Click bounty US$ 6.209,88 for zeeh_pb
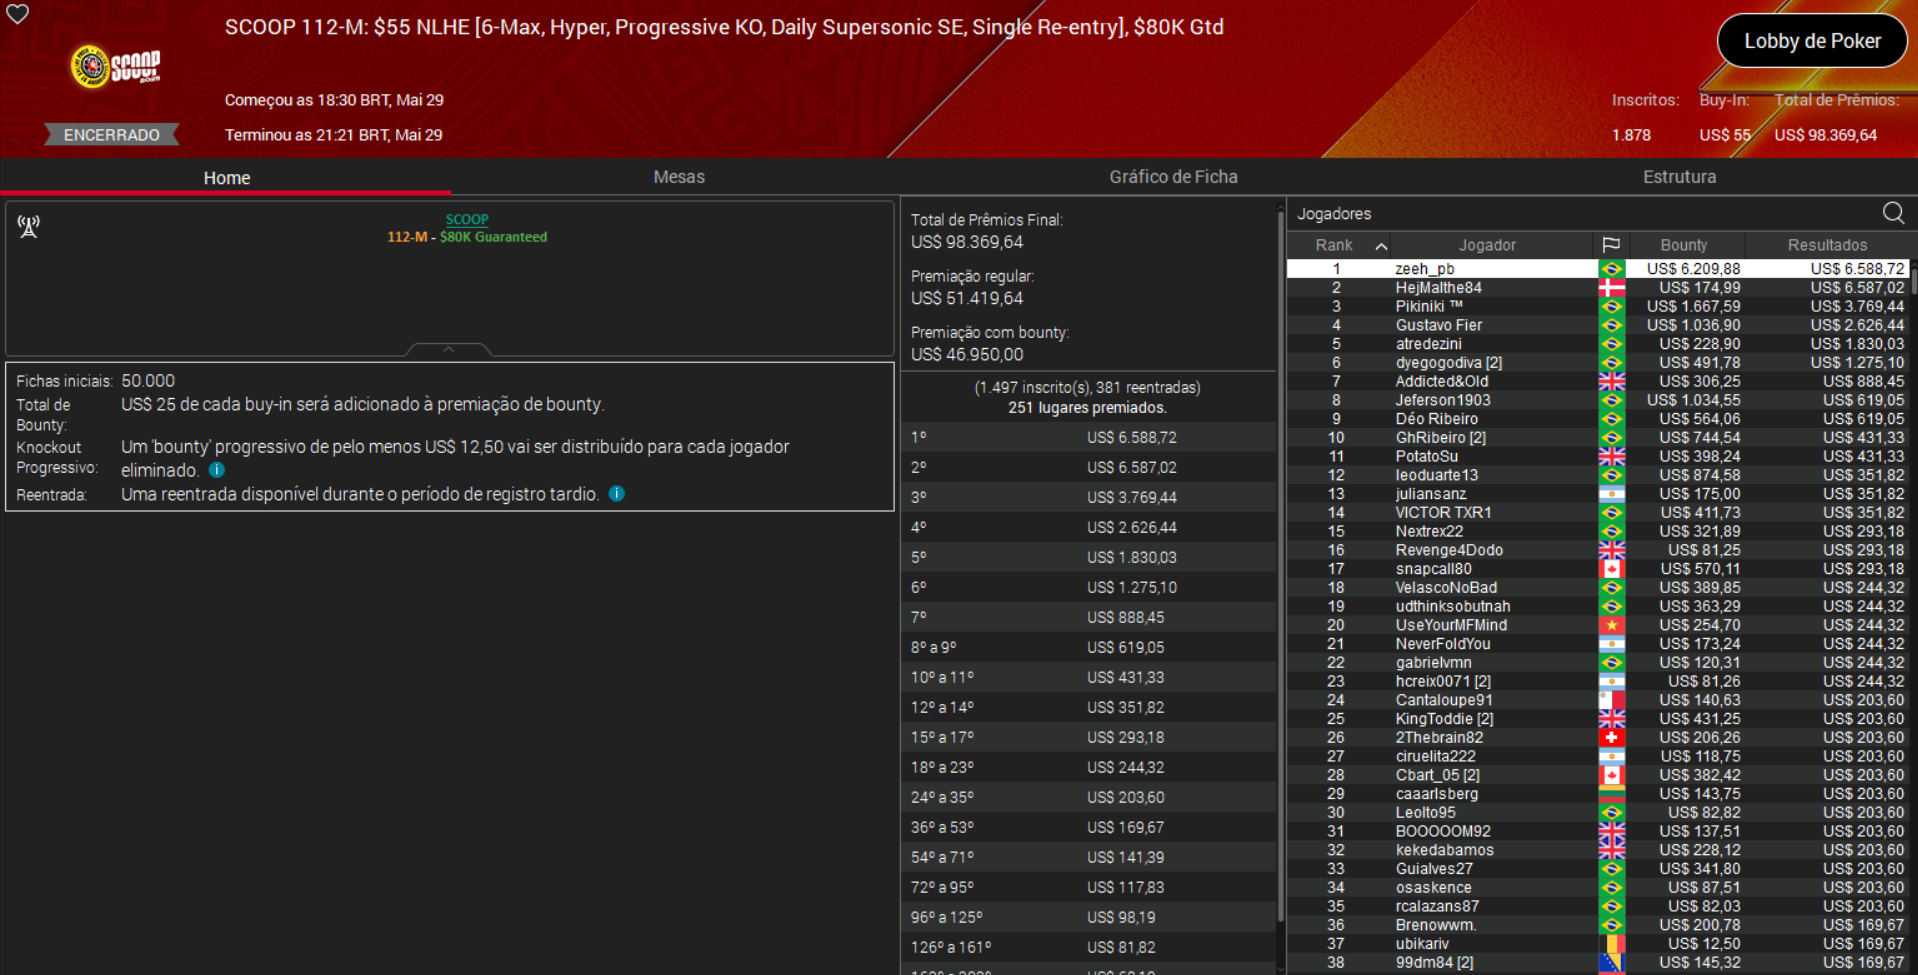The height and width of the screenshot is (975, 1918). [x=1693, y=269]
